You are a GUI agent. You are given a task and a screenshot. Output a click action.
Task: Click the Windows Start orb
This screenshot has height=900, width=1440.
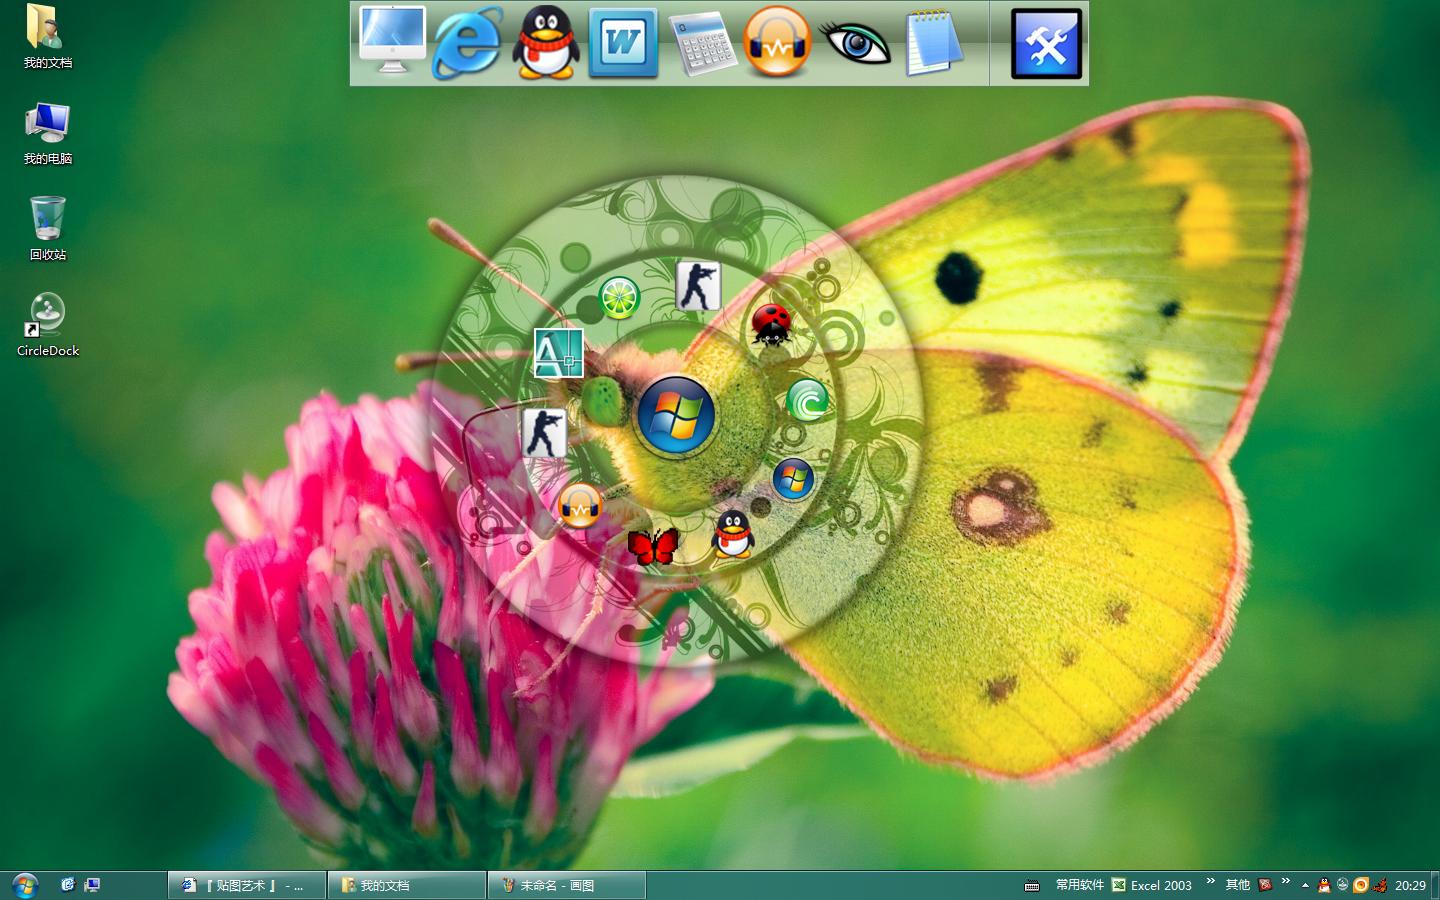(24, 885)
